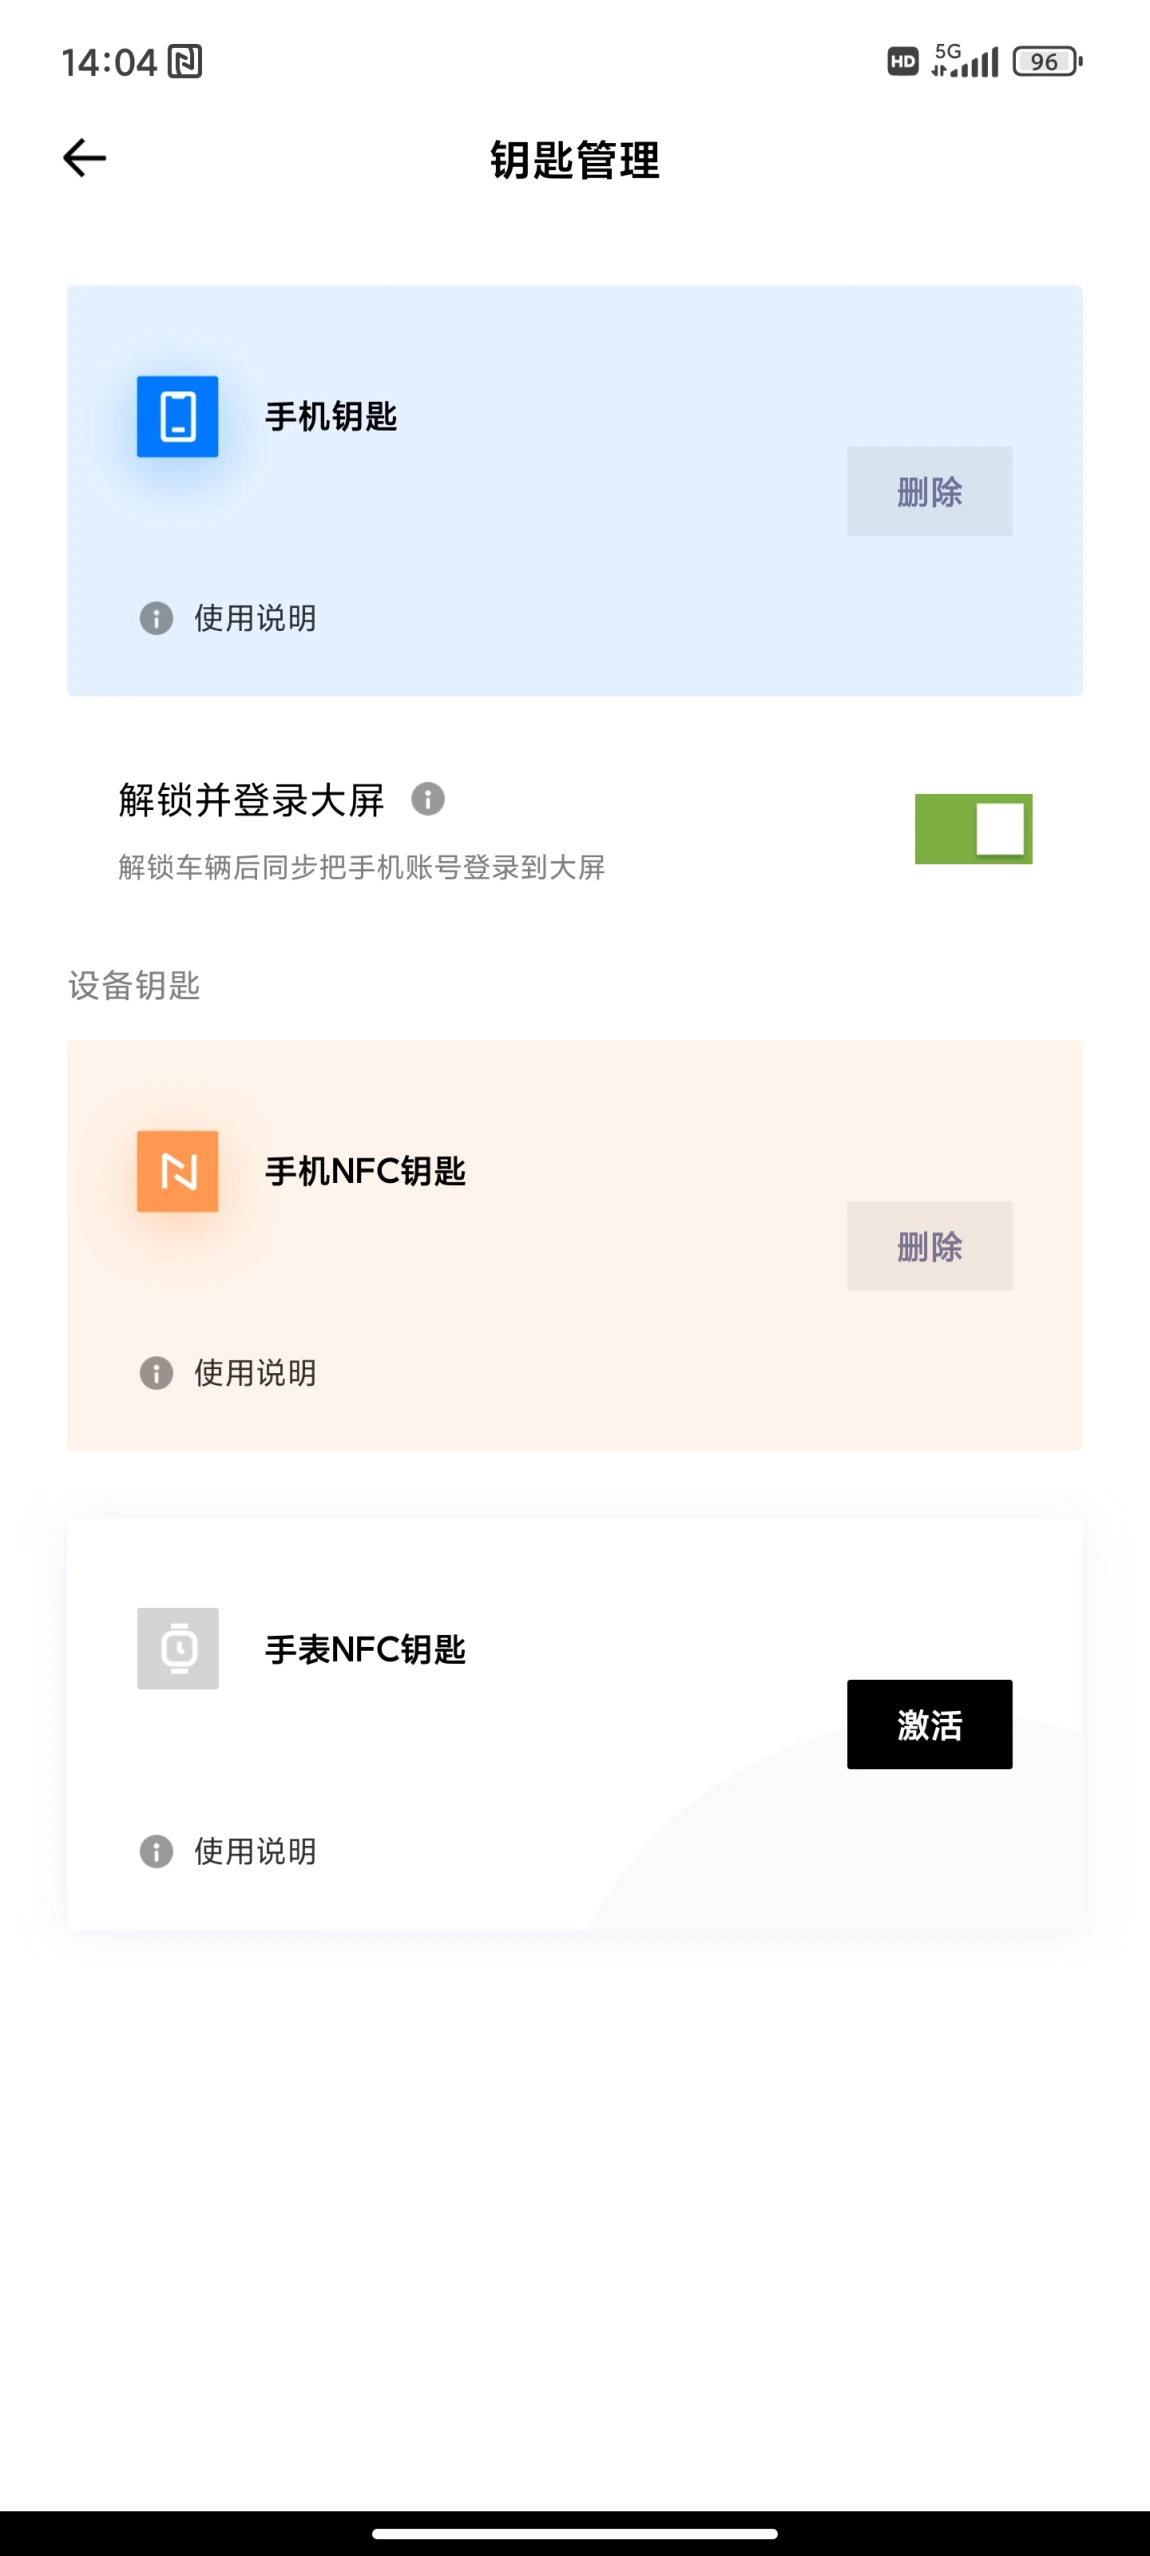Delete the 手机钥匙 phone key

pos(929,491)
